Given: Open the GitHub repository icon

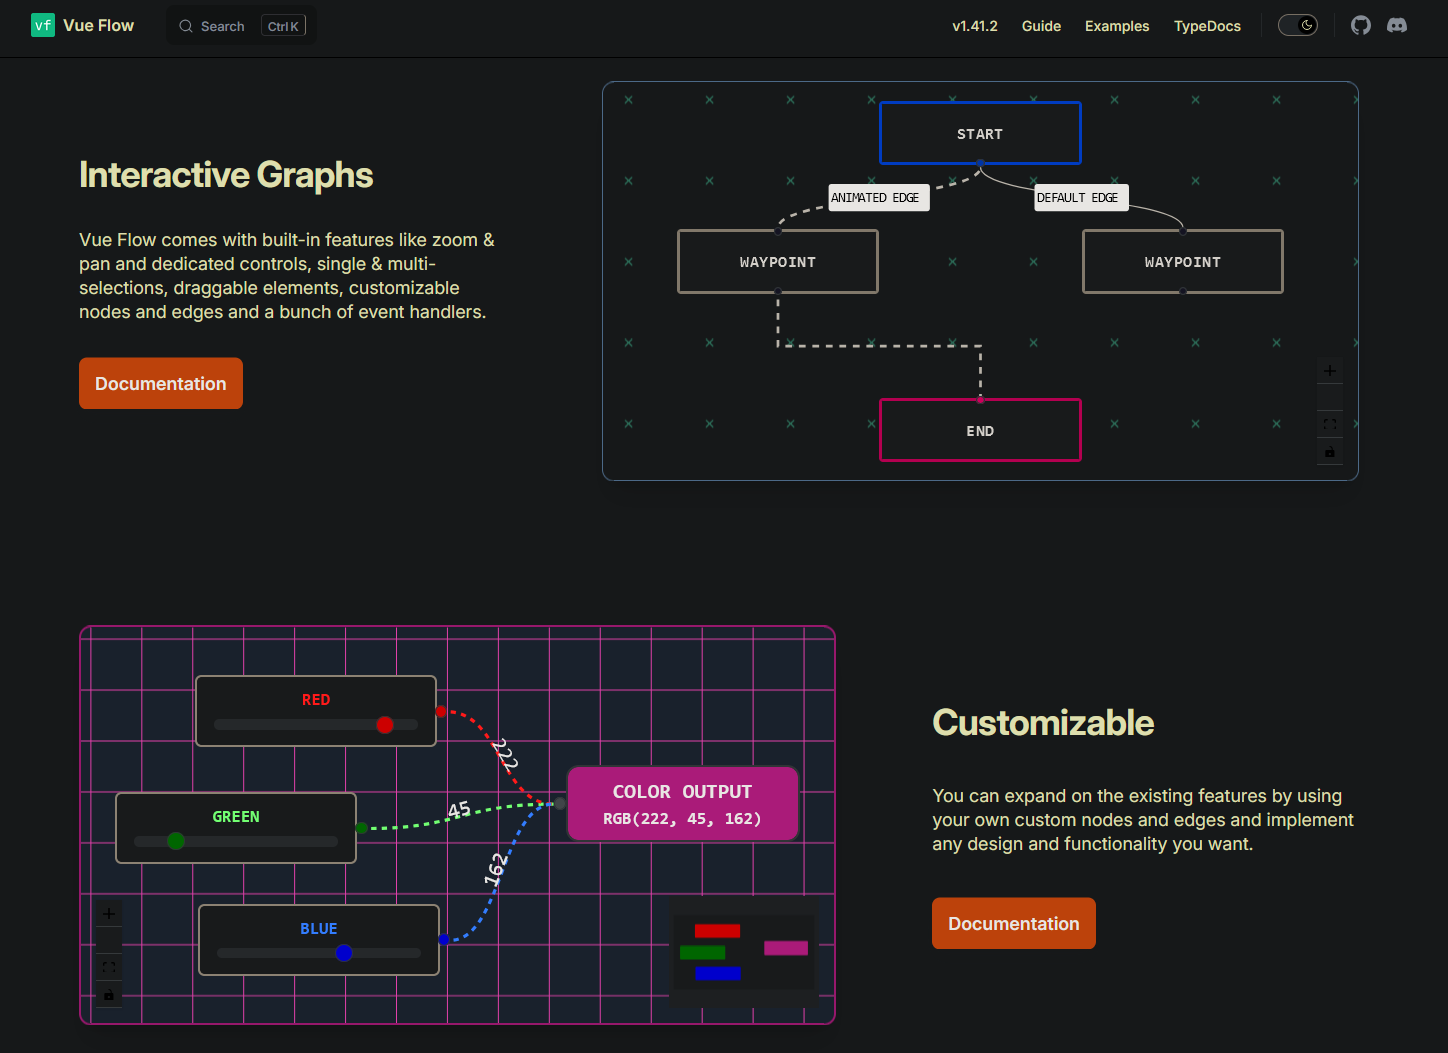Looking at the screenshot, I should [x=1361, y=25].
